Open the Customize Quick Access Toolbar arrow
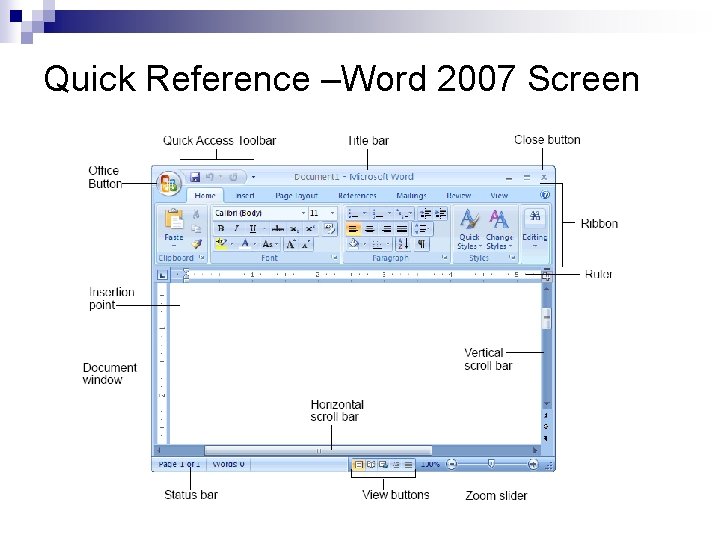The height and width of the screenshot is (540, 720). click(x=253, y=177)
